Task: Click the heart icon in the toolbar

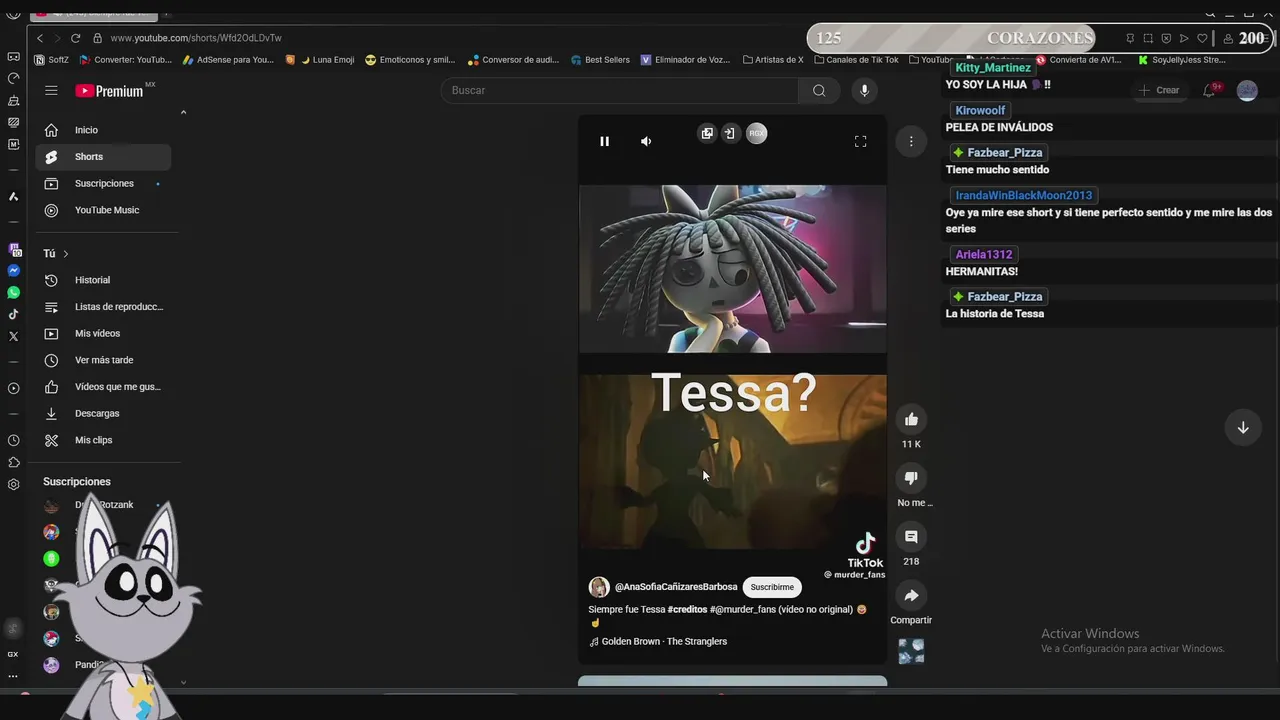Action: 1202,38
